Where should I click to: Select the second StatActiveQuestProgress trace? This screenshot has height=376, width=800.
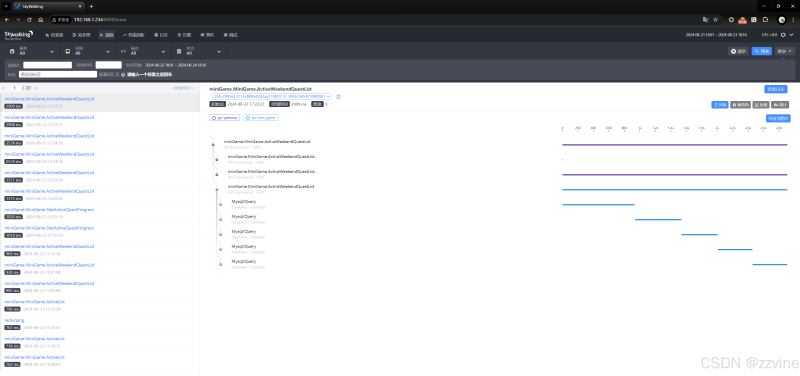click(100, 232)
